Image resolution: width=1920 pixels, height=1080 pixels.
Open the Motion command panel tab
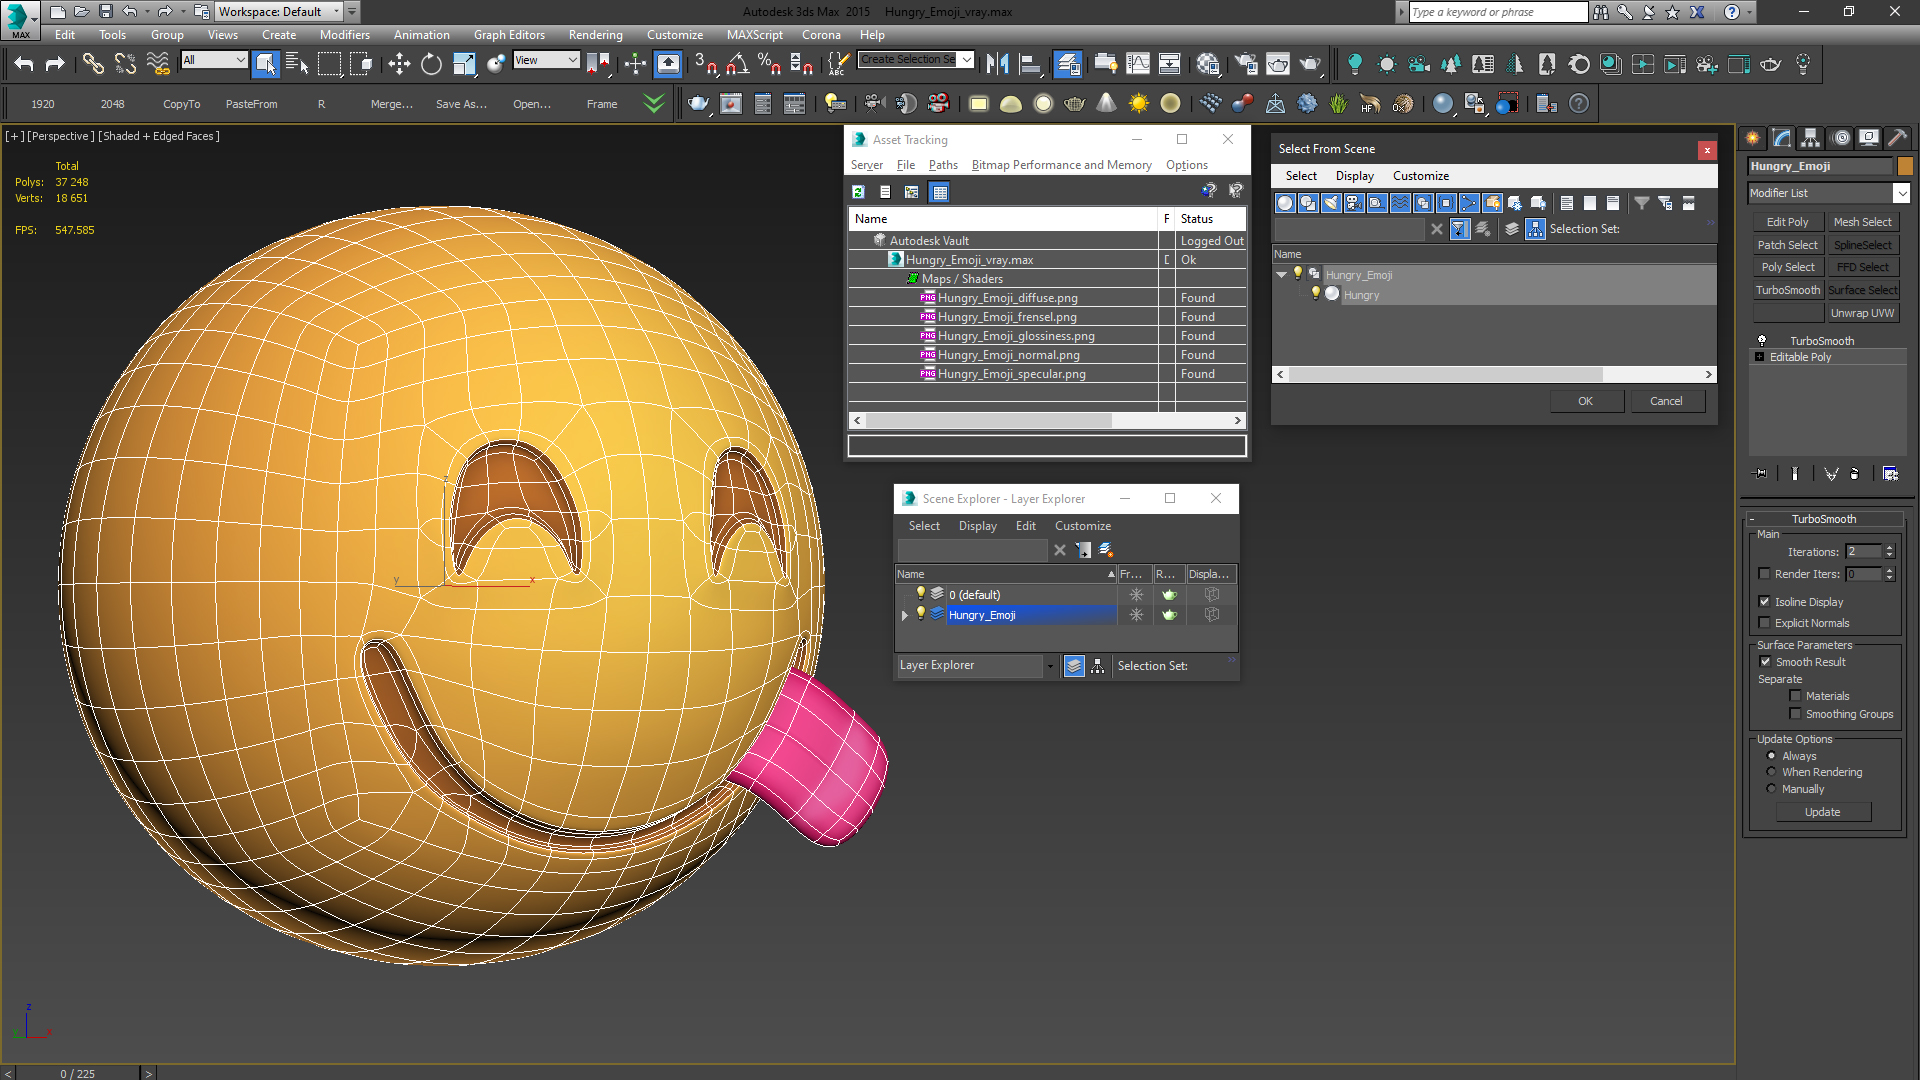pos(1841,138)
